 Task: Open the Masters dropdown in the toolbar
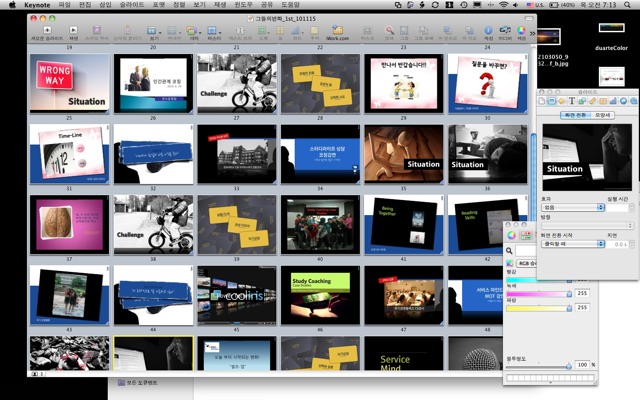coord(213,31)
